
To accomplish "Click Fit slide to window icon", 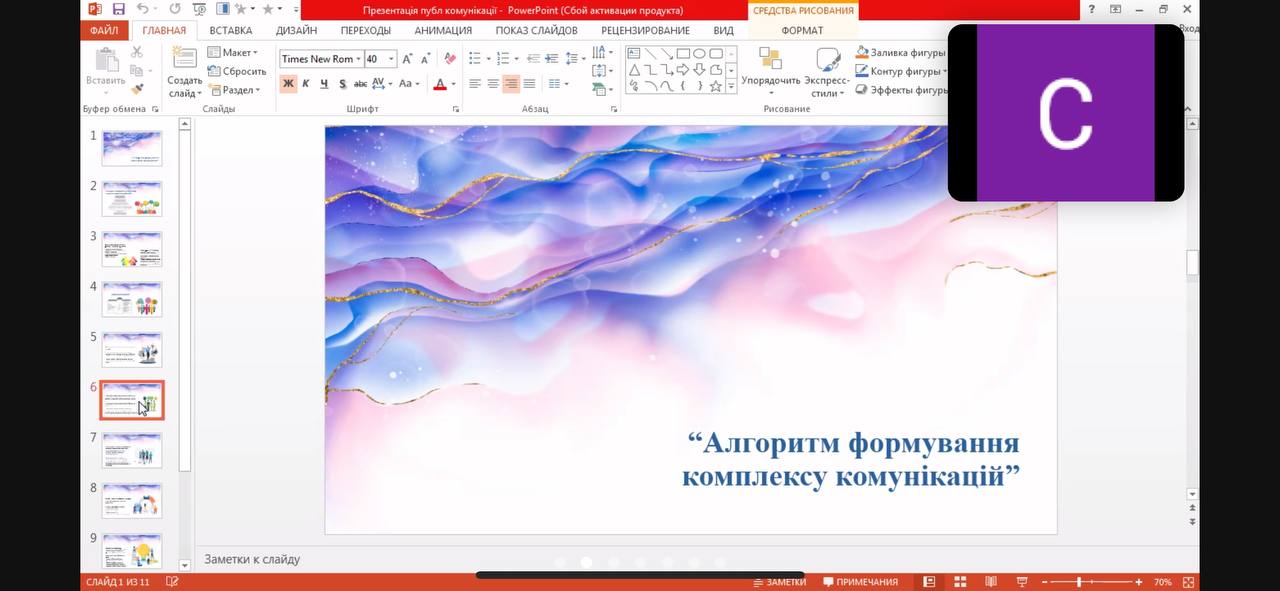I will coord(1188,582).
